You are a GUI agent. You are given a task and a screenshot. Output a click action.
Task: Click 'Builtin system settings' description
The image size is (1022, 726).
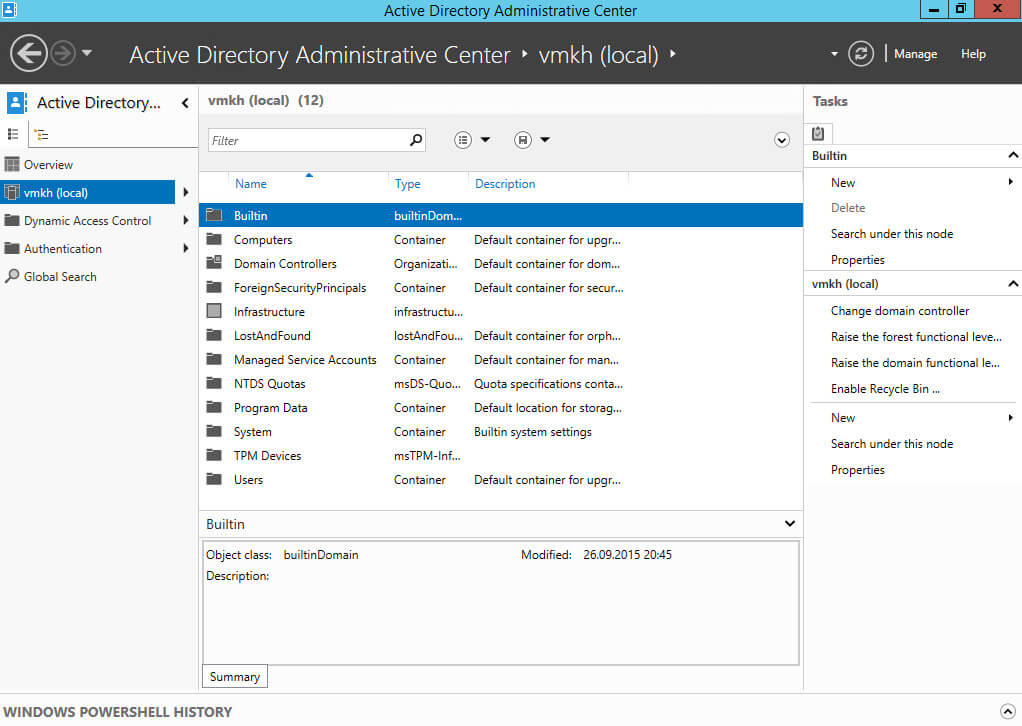point(533,432)
